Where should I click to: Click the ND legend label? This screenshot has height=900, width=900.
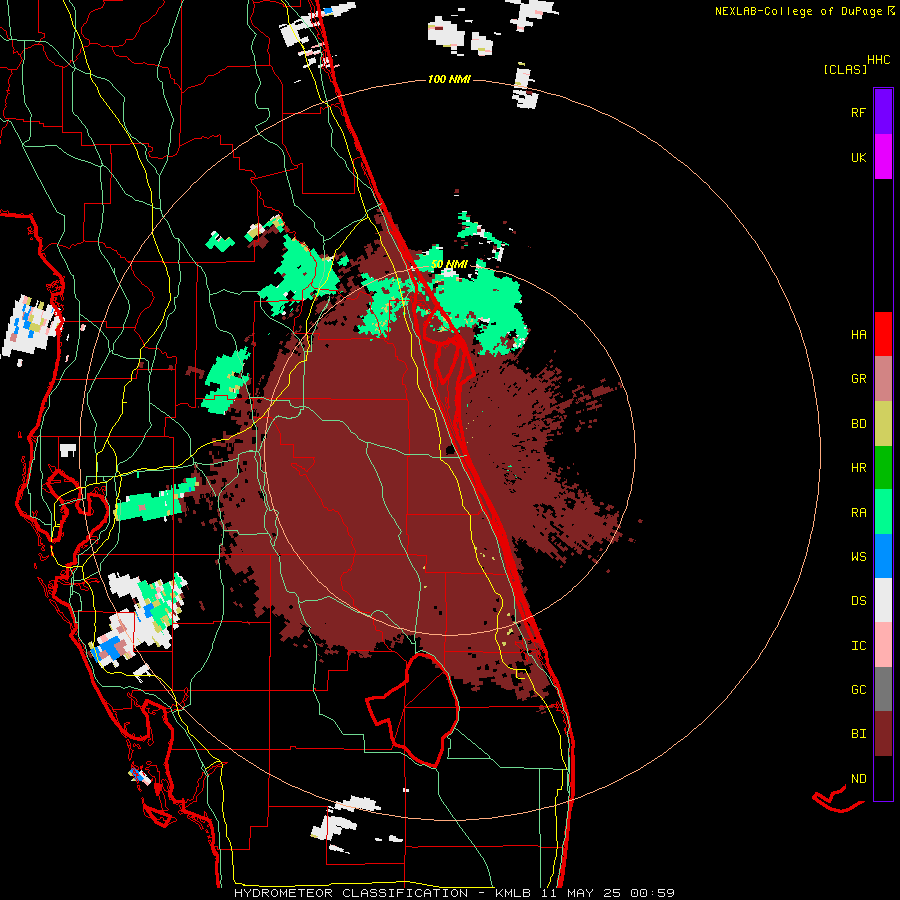[858, 779]
